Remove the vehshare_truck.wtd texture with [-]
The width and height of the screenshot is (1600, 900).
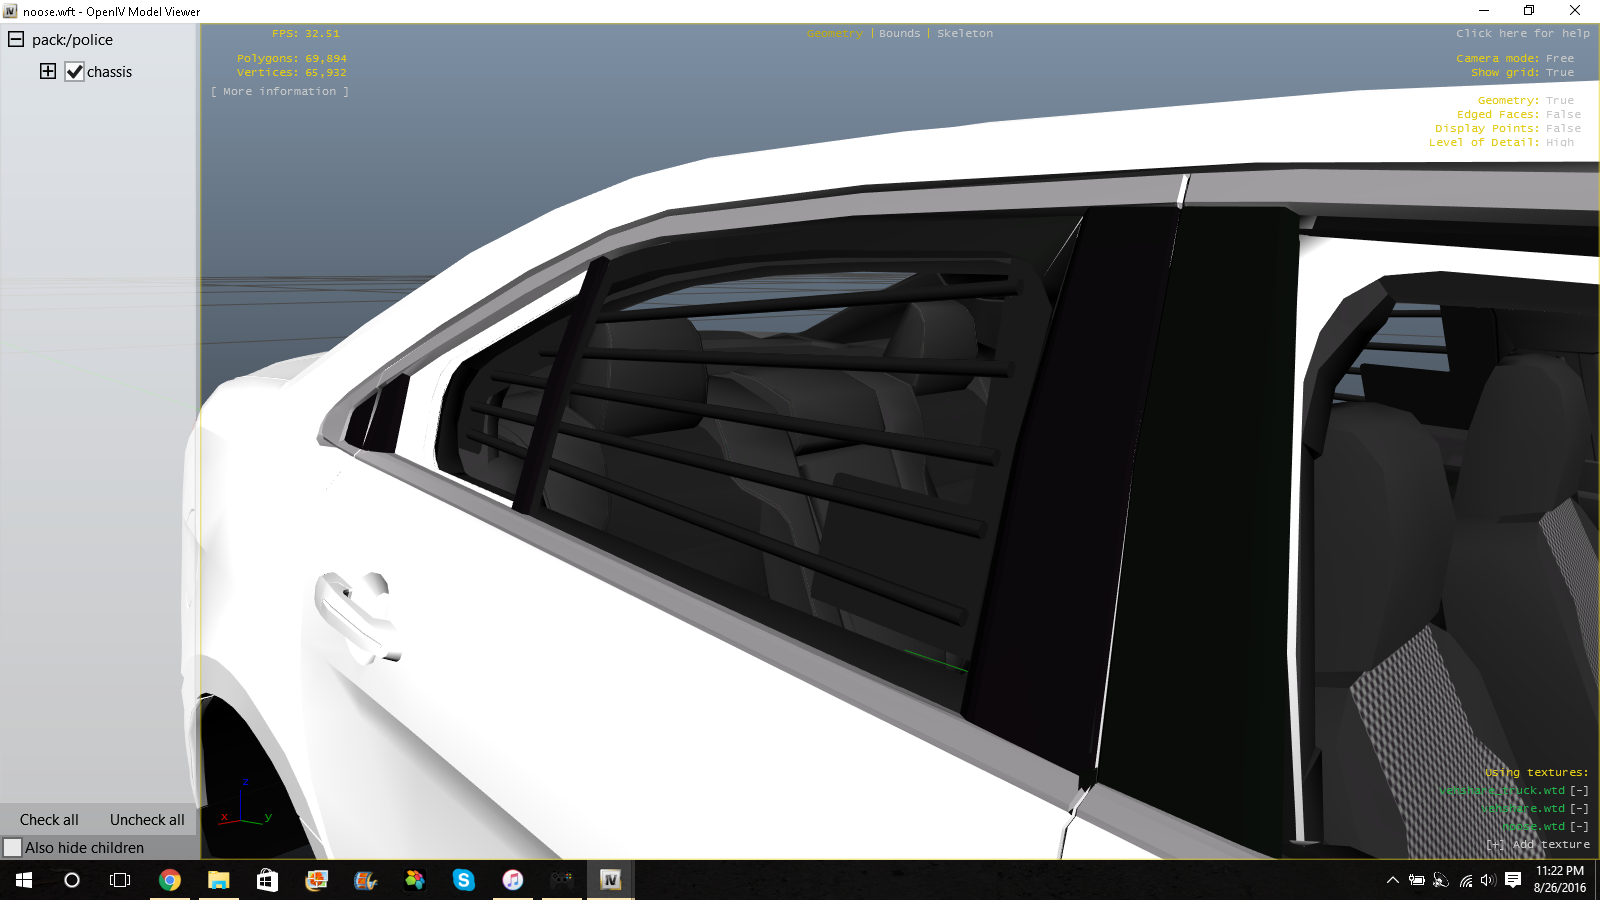[1579, 791]
